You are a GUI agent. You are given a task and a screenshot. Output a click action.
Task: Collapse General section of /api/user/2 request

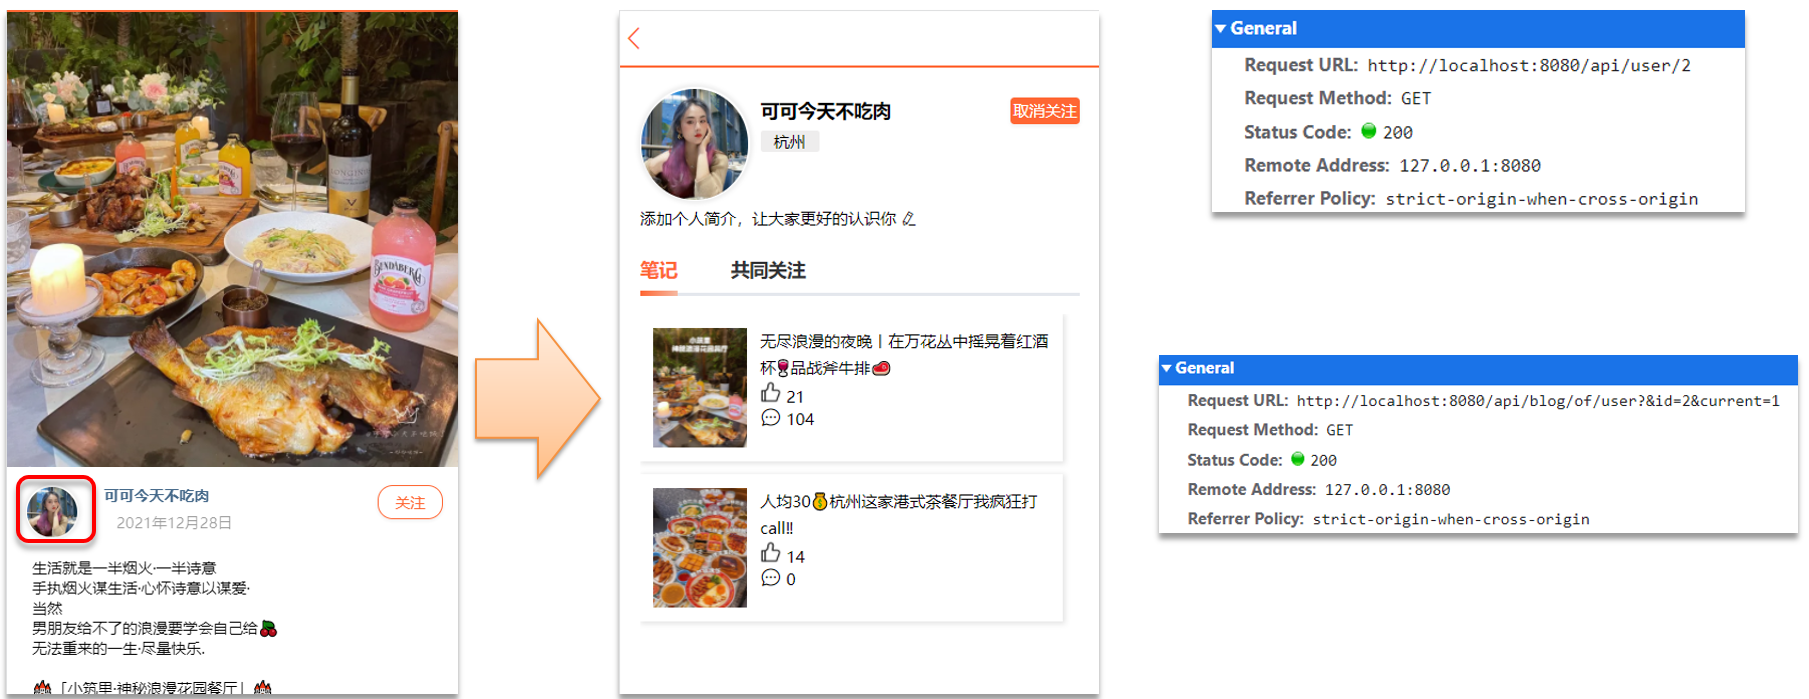pos(1220,29)
